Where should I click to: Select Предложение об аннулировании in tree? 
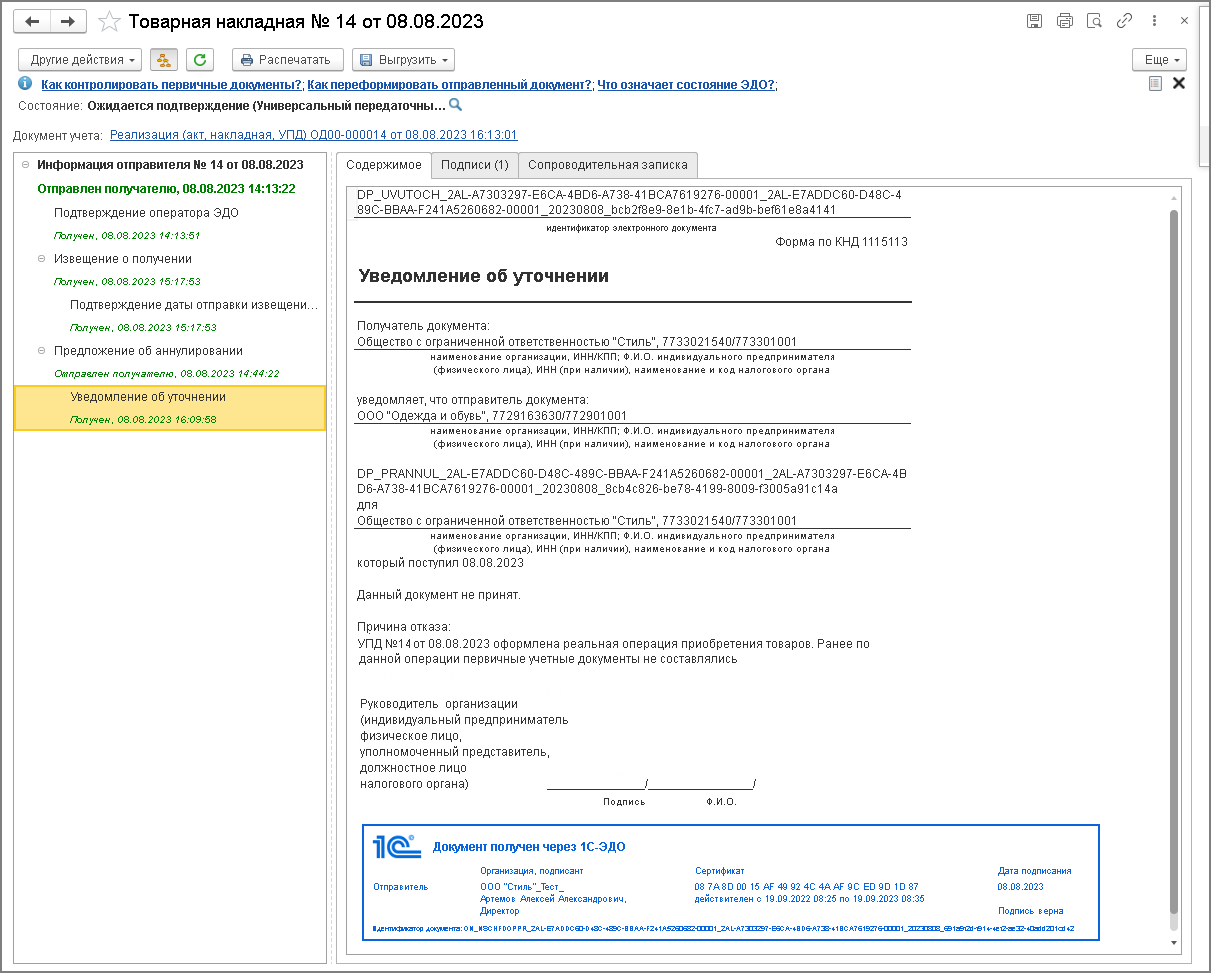[148, 351]
